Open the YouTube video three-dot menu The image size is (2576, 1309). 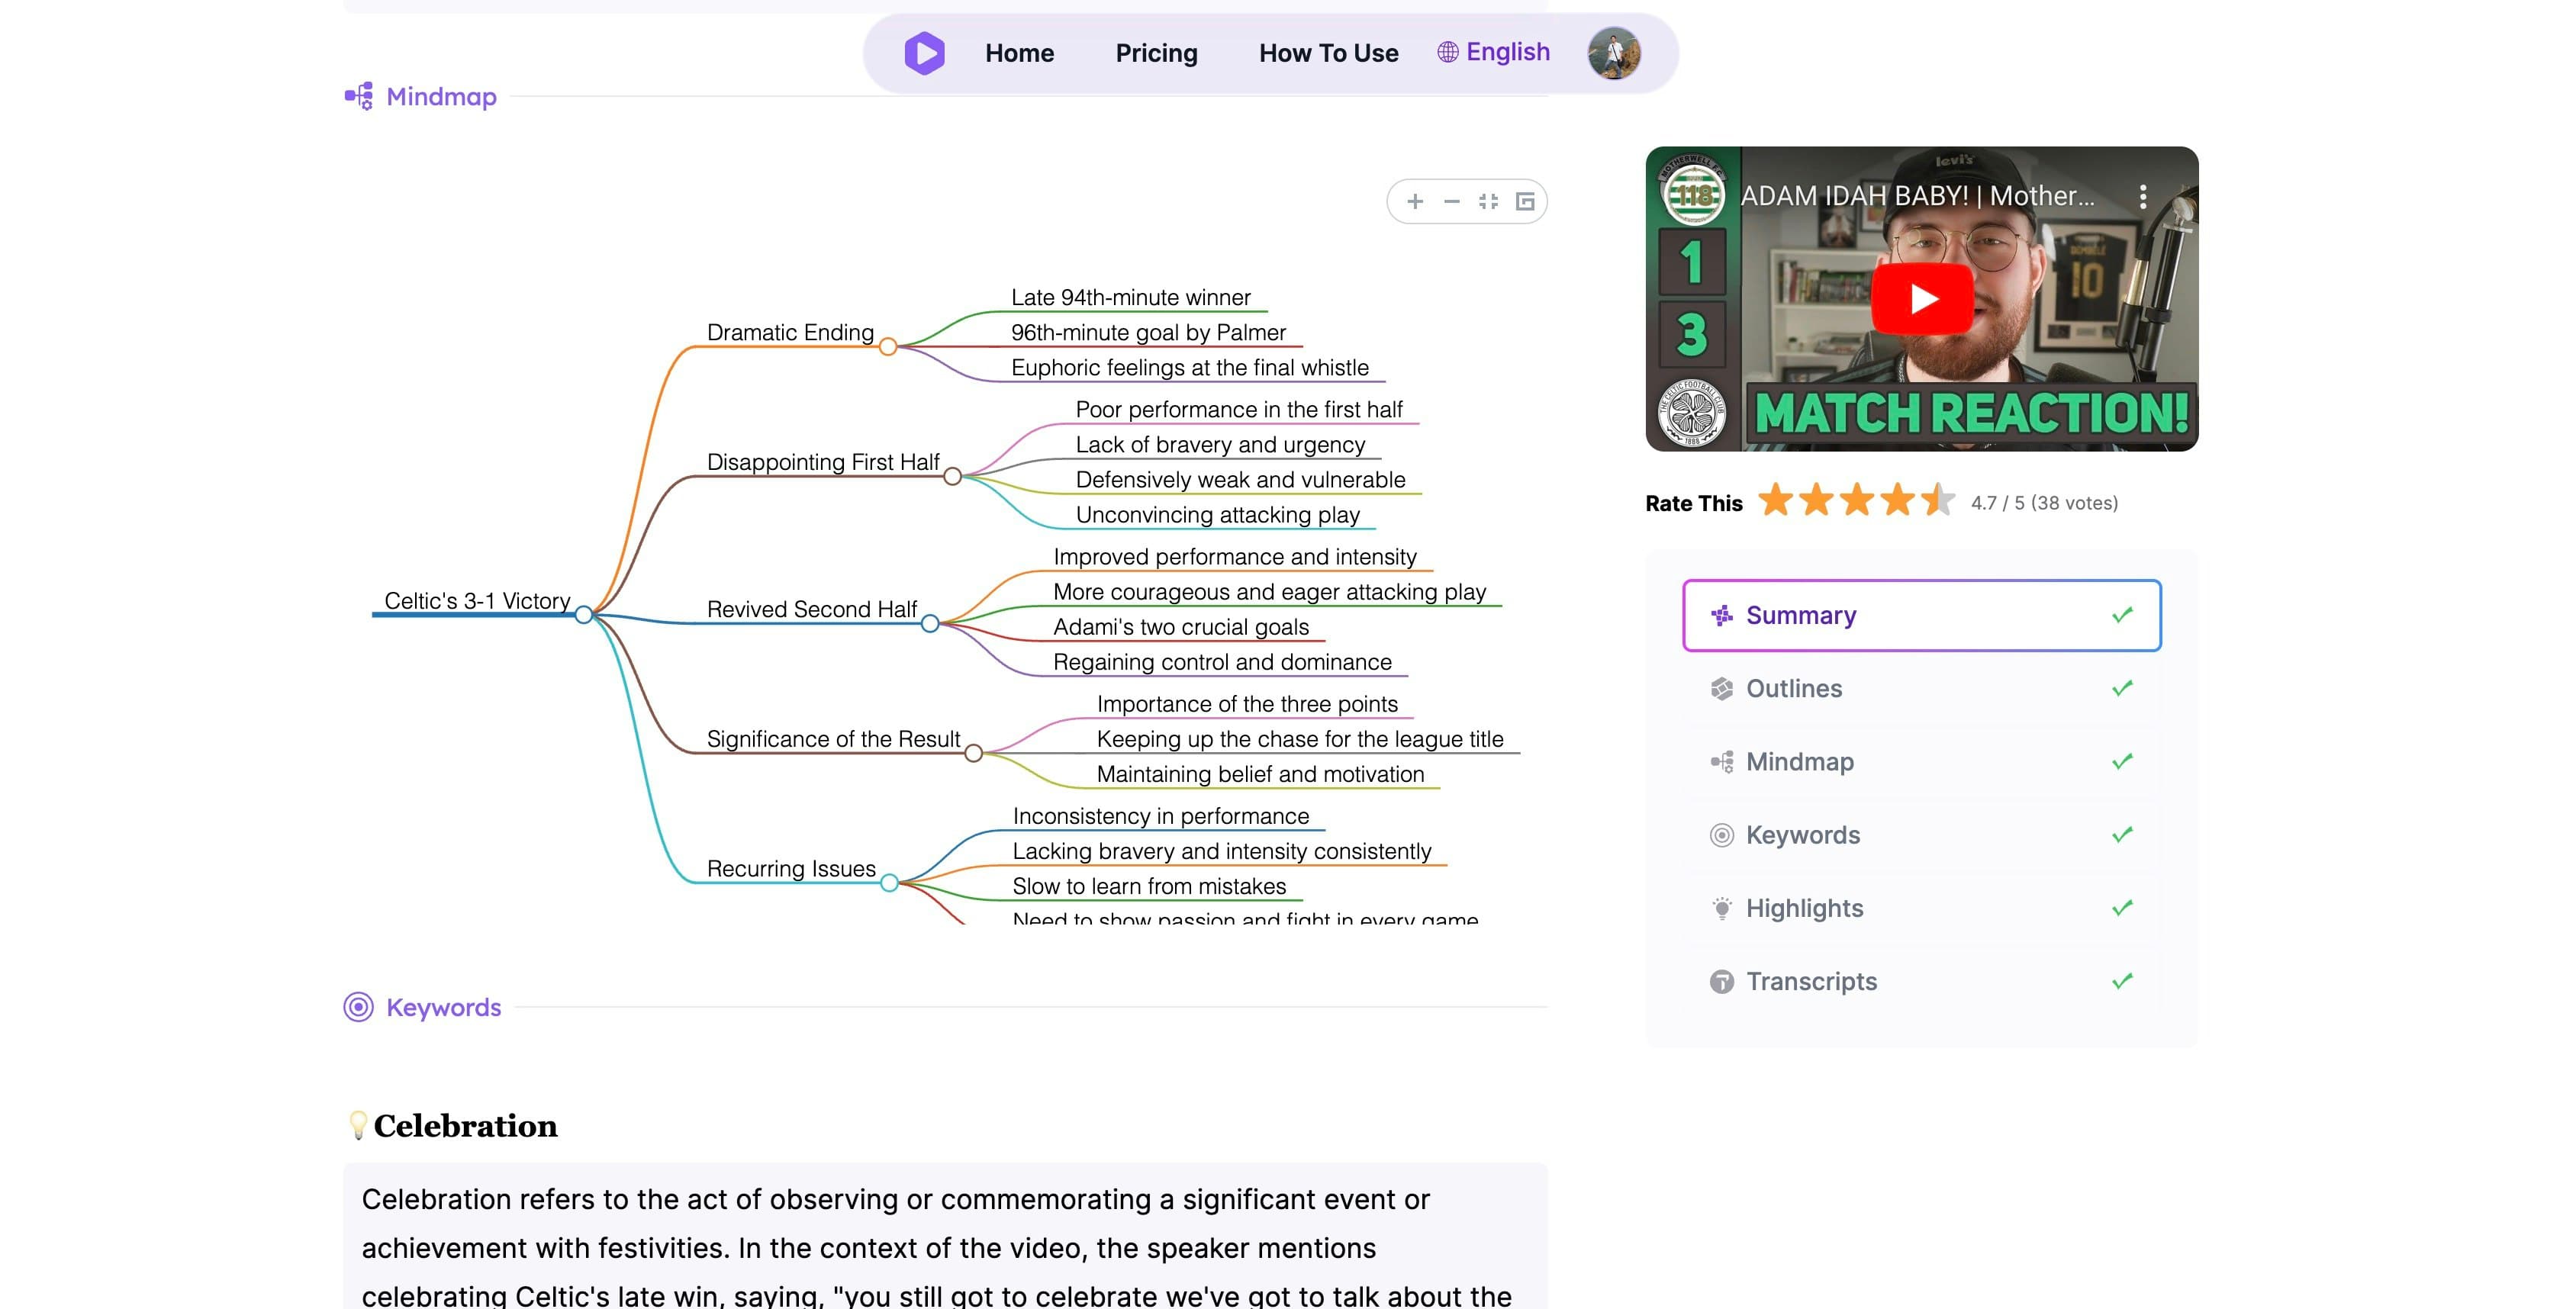pyautogui.click(x=2142, y=196)
